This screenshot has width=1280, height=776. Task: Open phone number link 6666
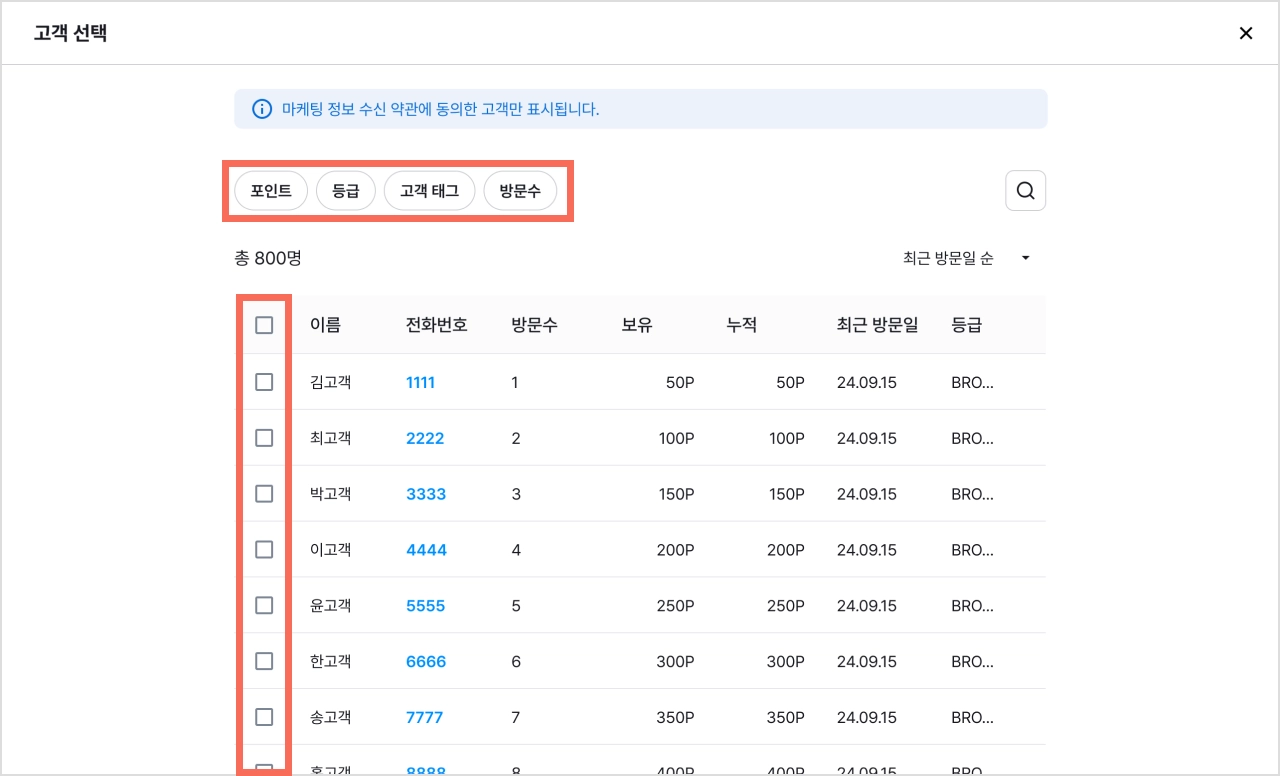[426, 662]
